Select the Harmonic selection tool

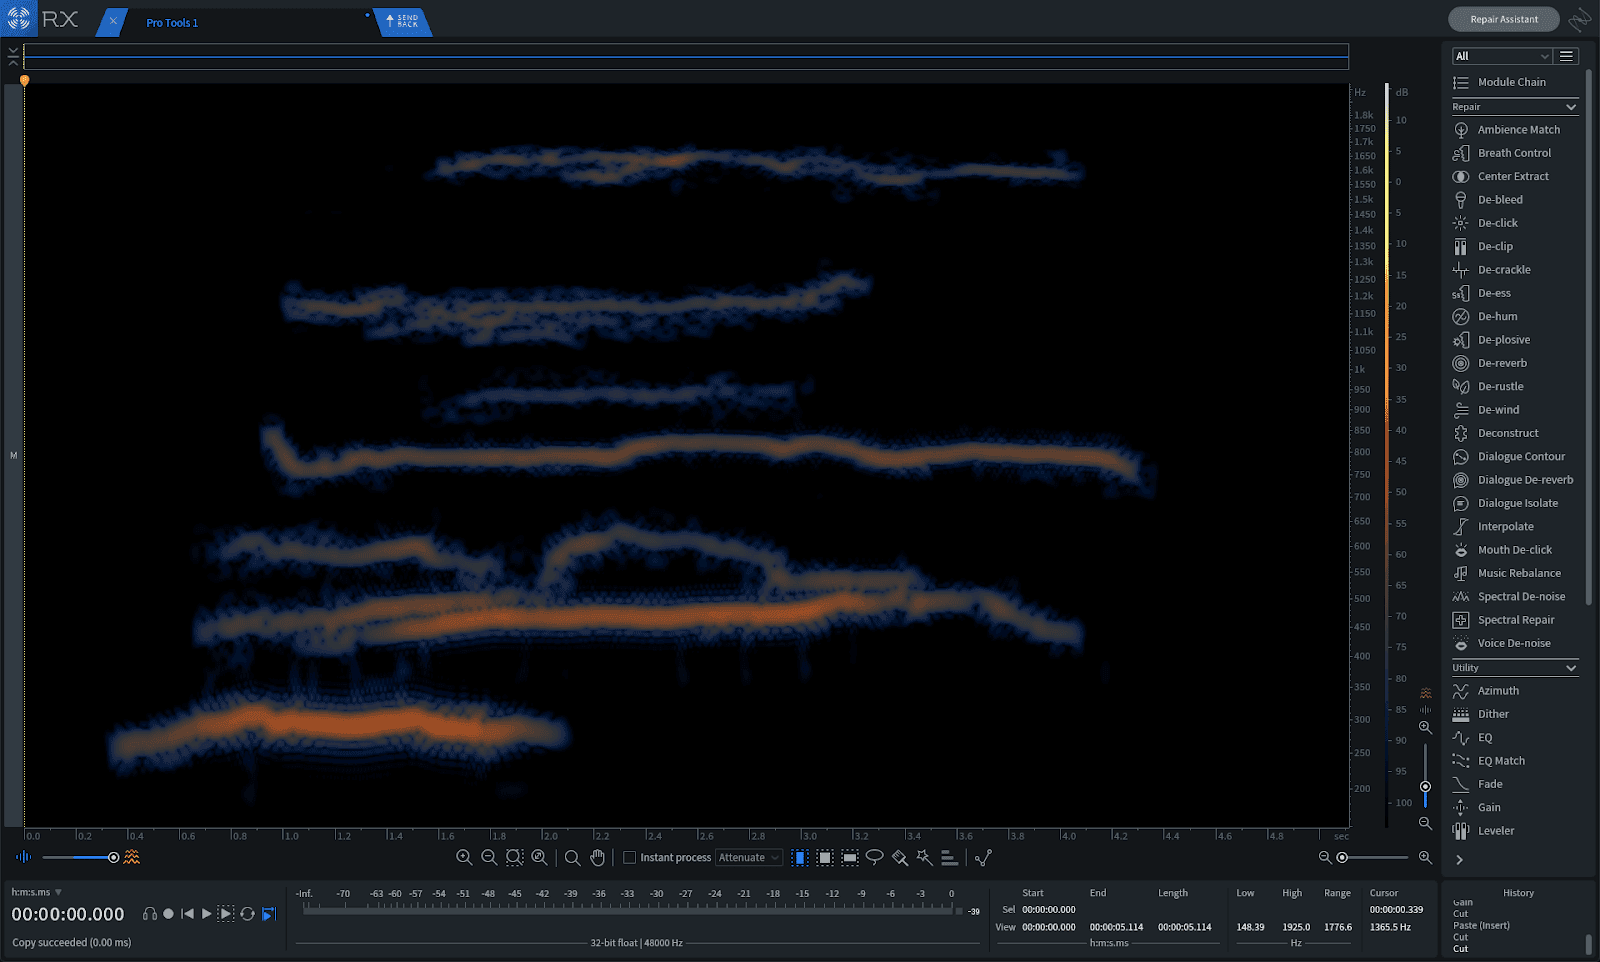[x=949, y=857]
